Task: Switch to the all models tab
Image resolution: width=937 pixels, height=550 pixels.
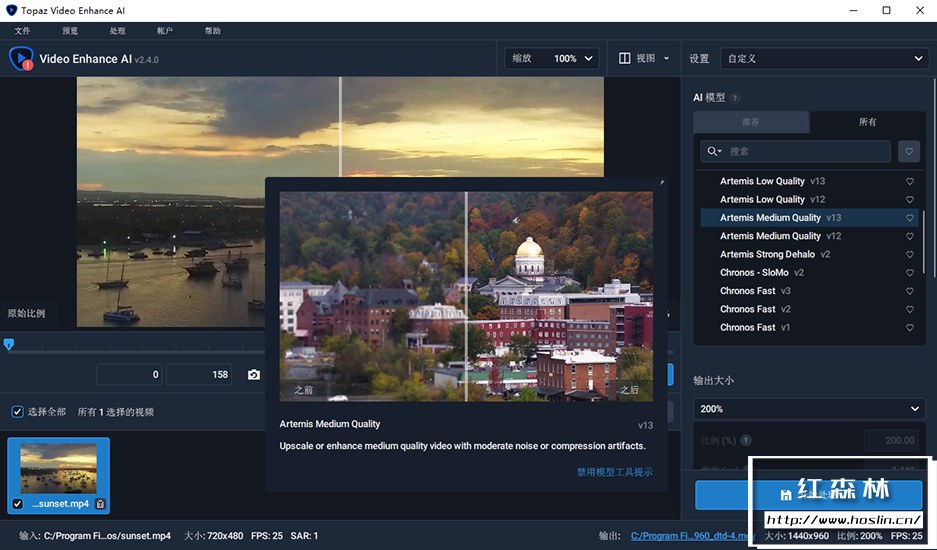Action: point(868,122)
